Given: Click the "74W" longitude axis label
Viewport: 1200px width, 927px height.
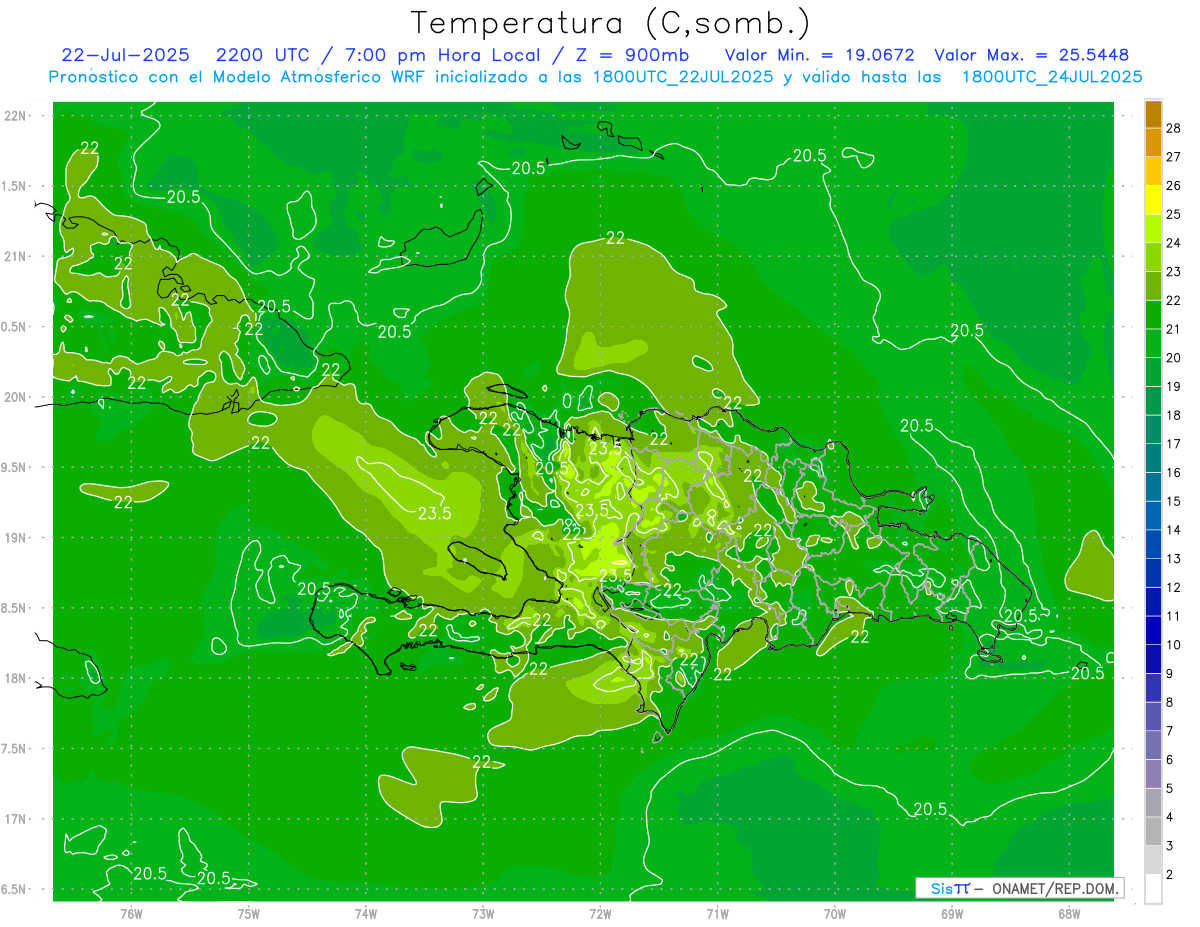Looking at the screenshot, I should [x=366, y=913].
